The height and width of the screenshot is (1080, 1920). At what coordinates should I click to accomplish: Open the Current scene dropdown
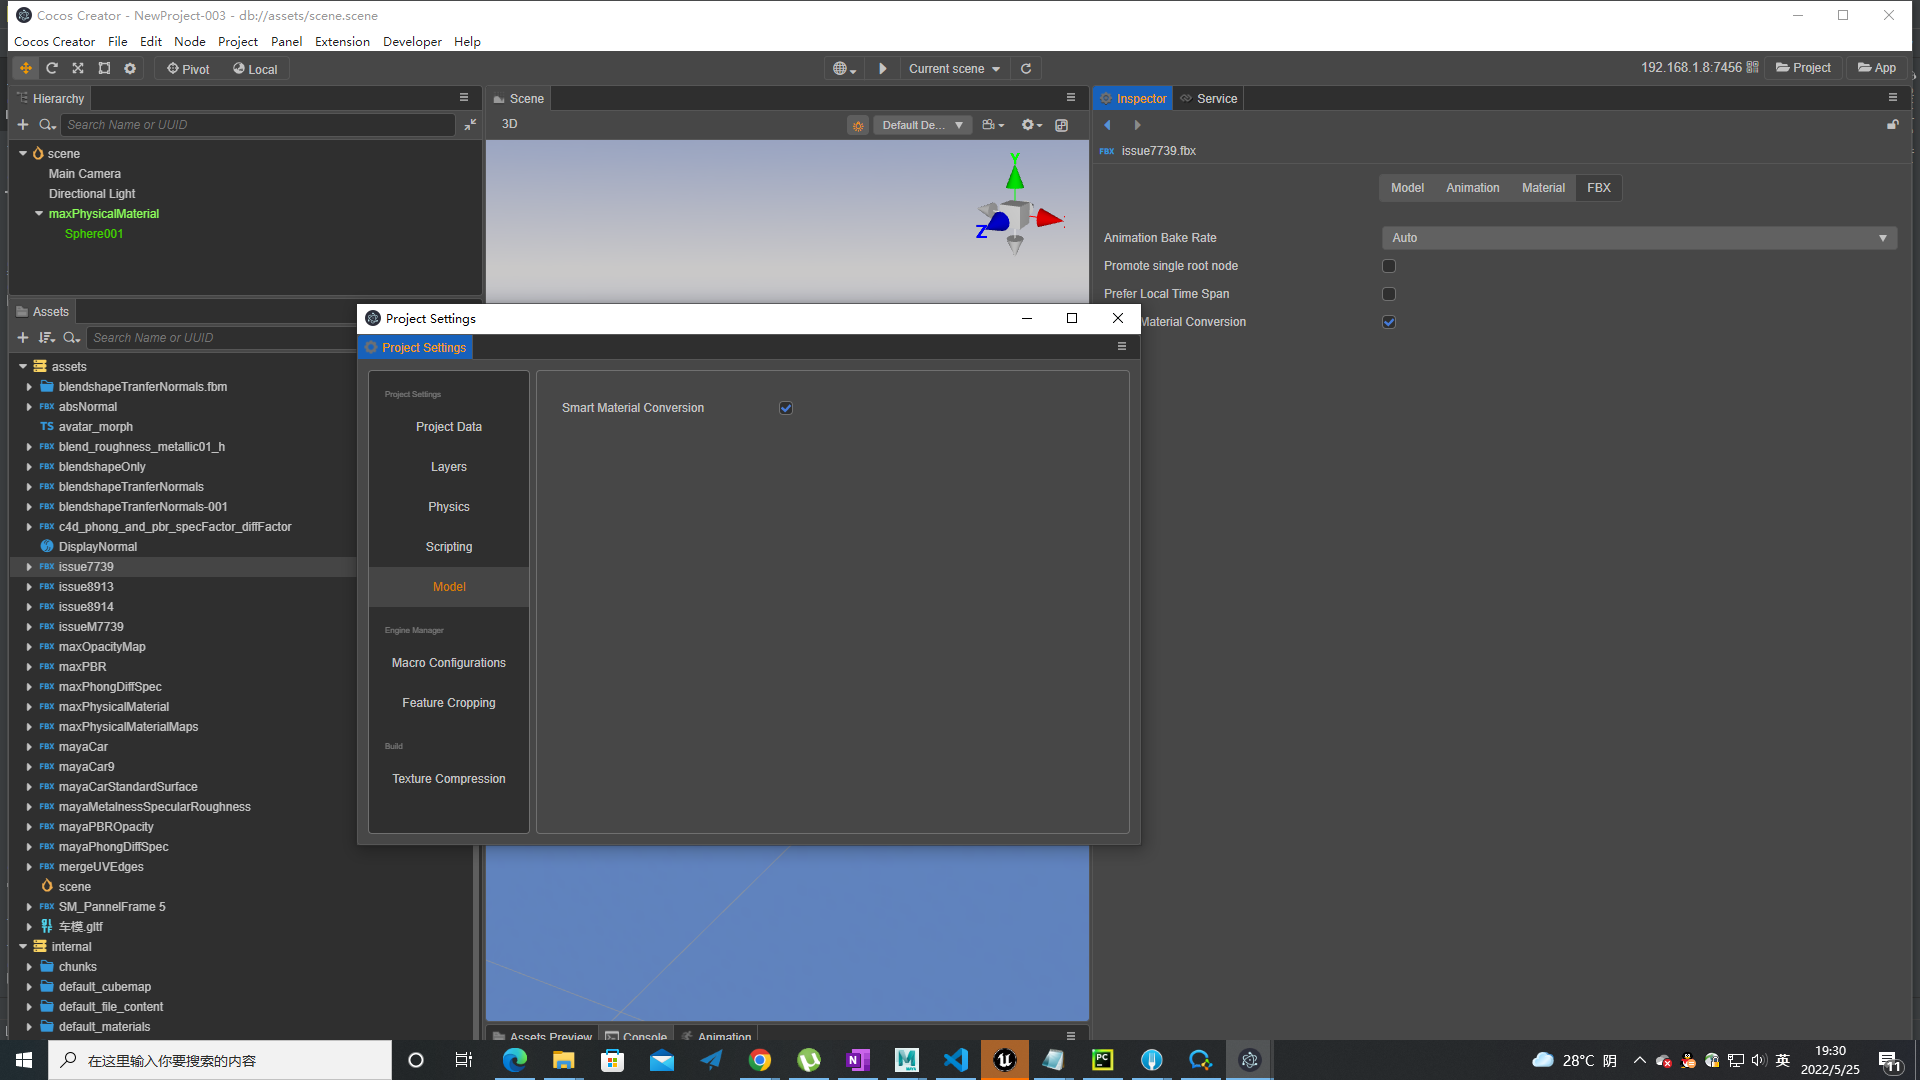pos(954,69)
